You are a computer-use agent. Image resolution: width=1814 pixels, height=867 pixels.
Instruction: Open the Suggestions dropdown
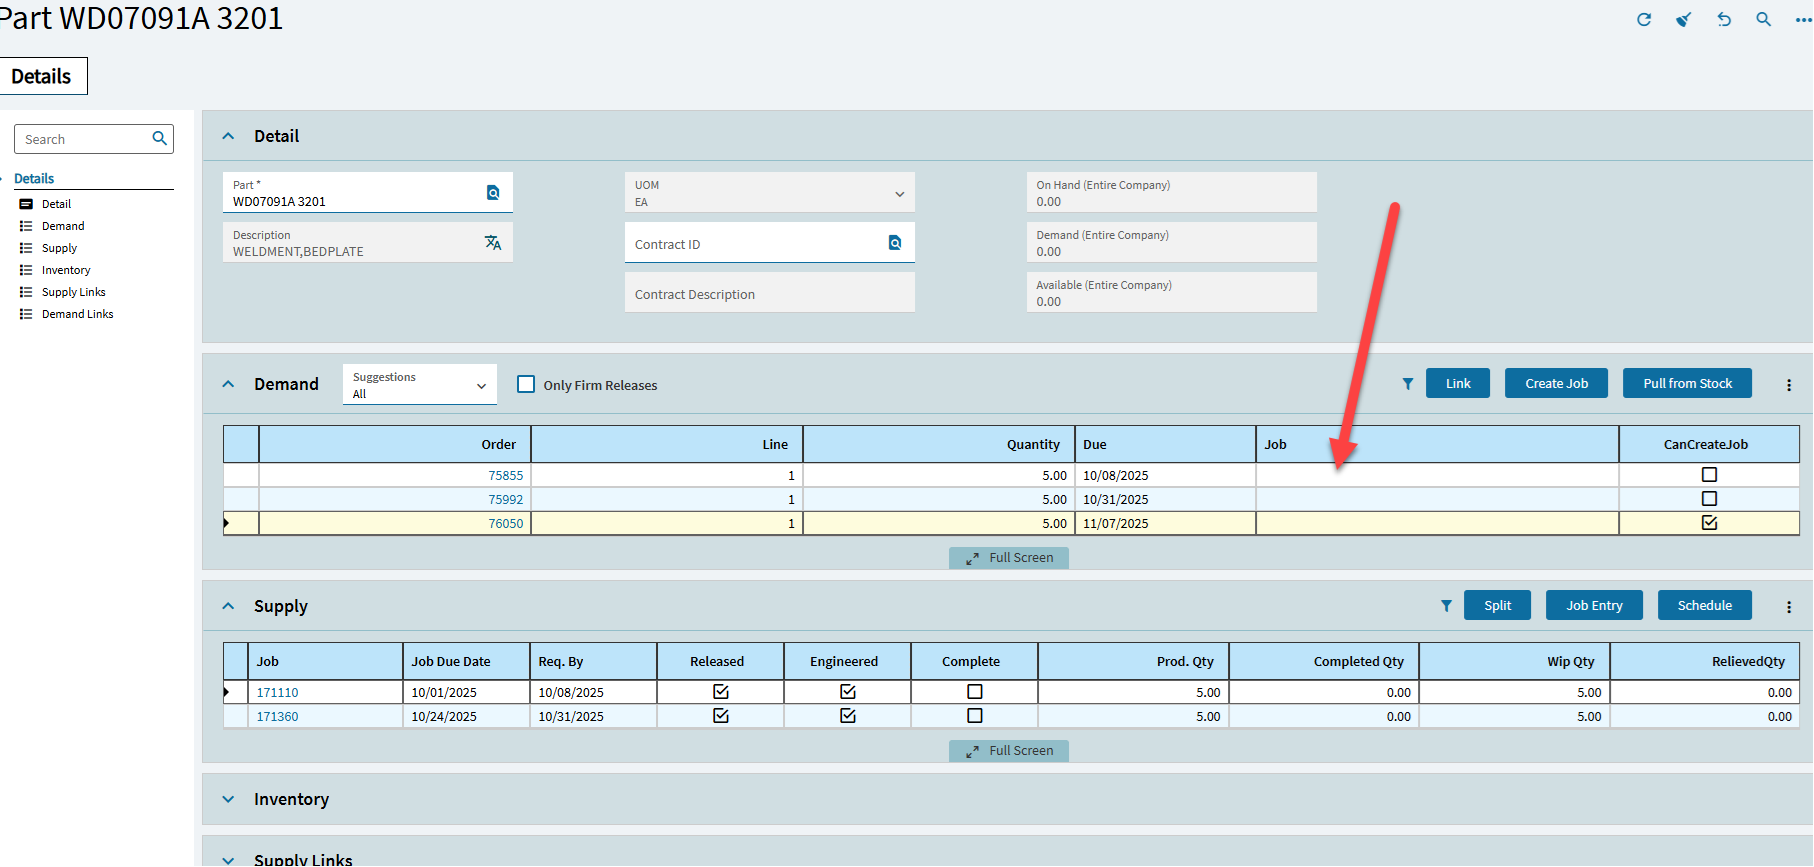pos(420,385)
